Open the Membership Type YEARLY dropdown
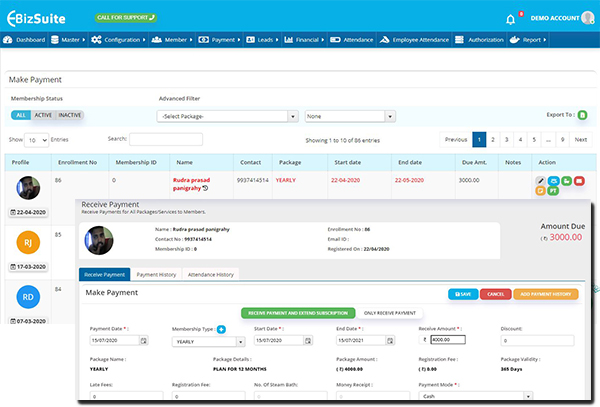 point(208,342)
